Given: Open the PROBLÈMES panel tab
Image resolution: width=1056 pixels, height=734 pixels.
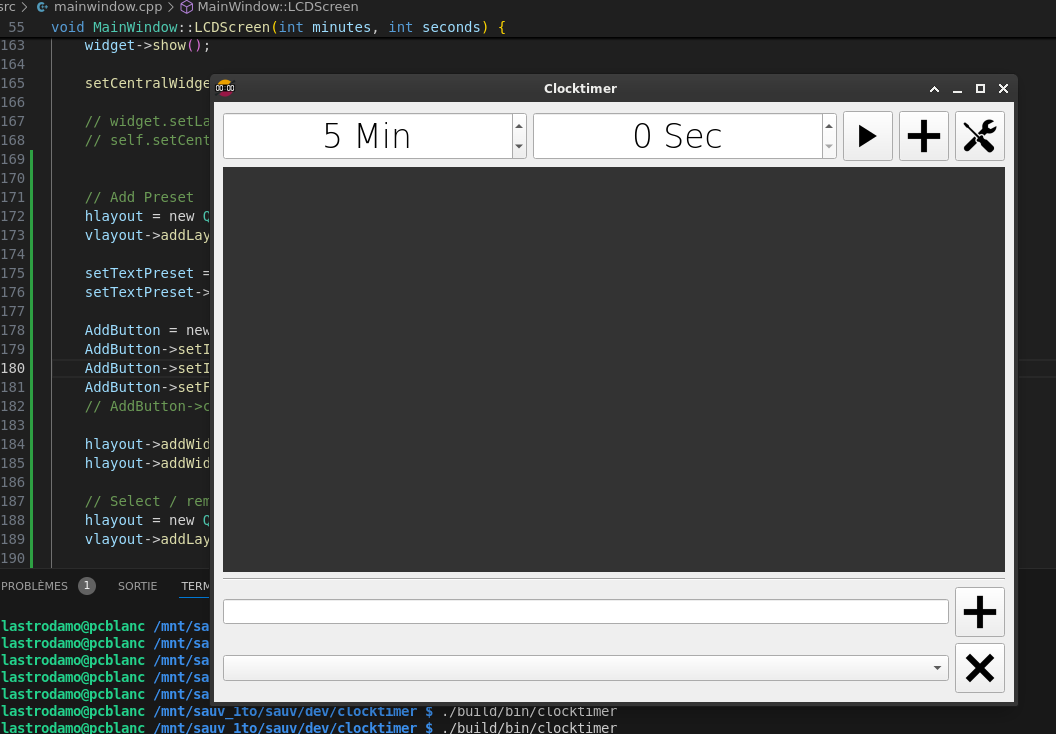Looking at the screenshot, I should click(x=34, y=586).
